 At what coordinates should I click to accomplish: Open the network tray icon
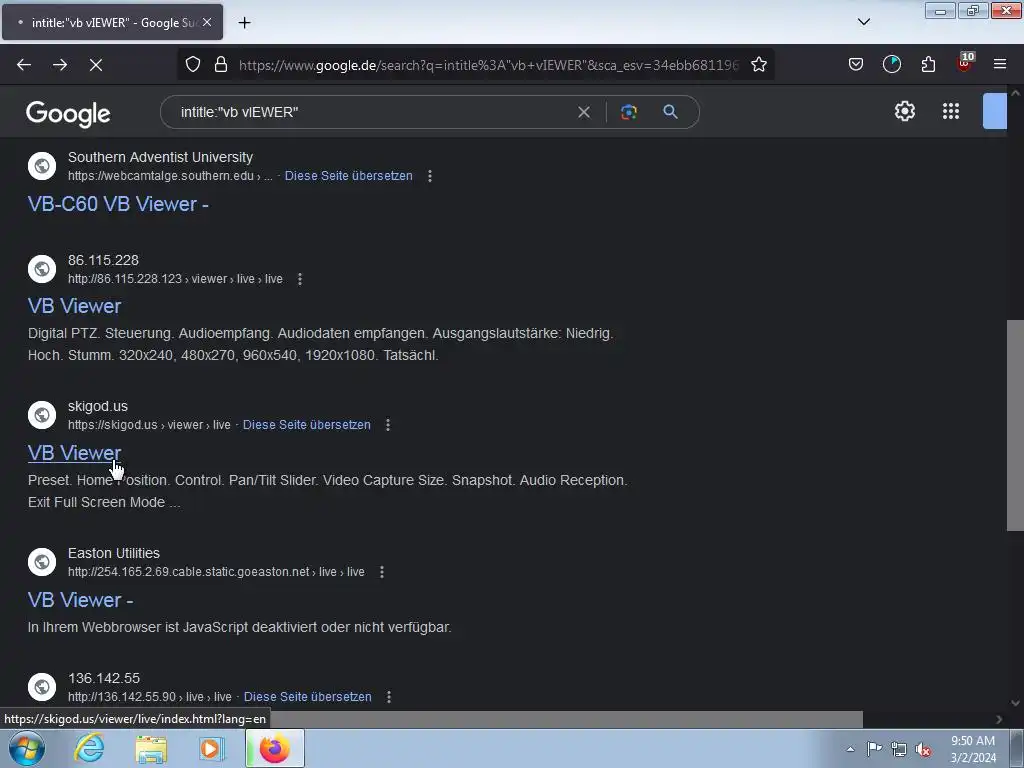(899, 750)
